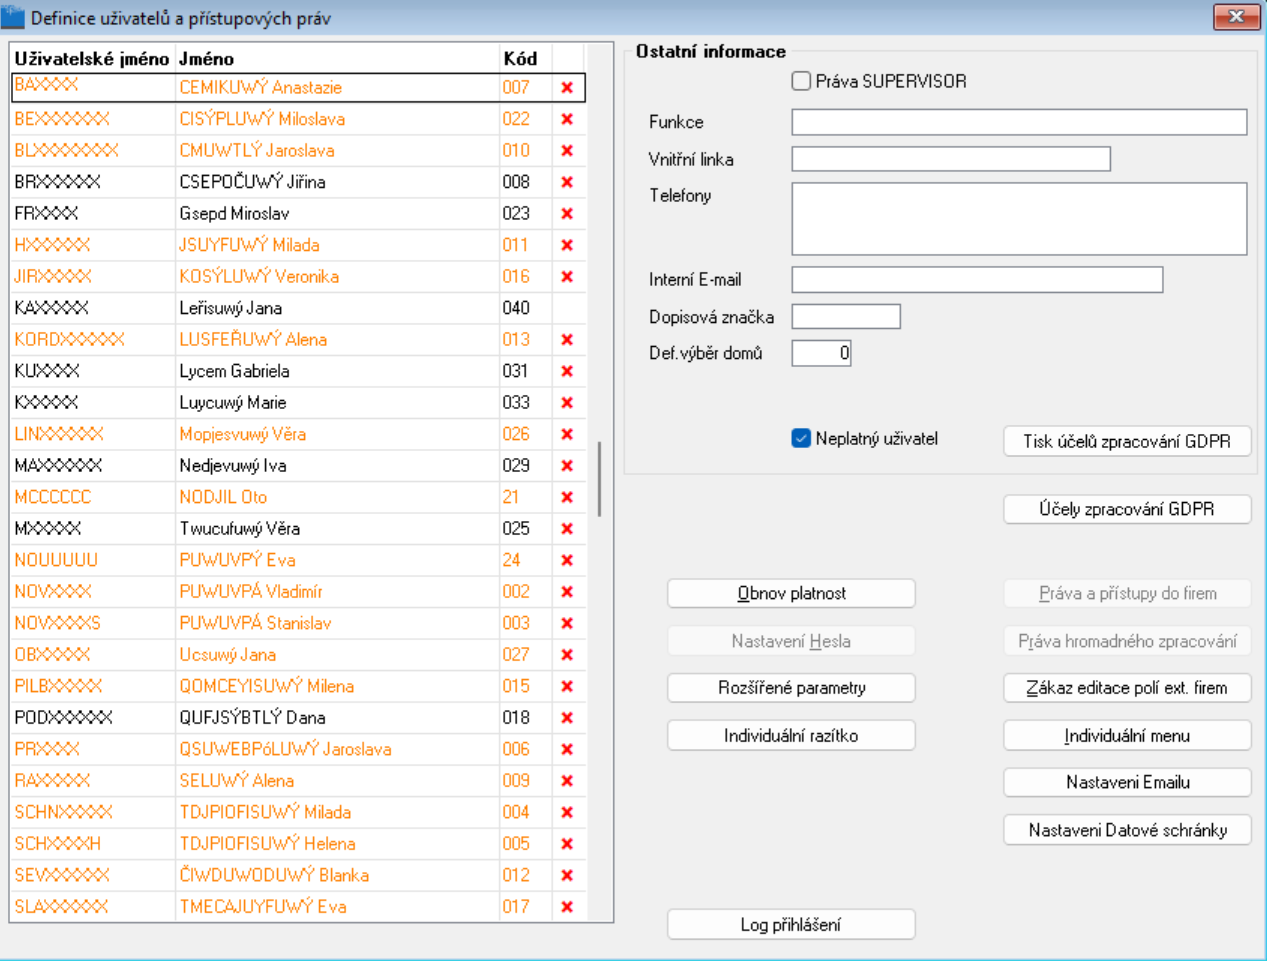Screen dimensions: 1267x961
Task: Focus the Dopisová značka field
Action: [846, 317]
